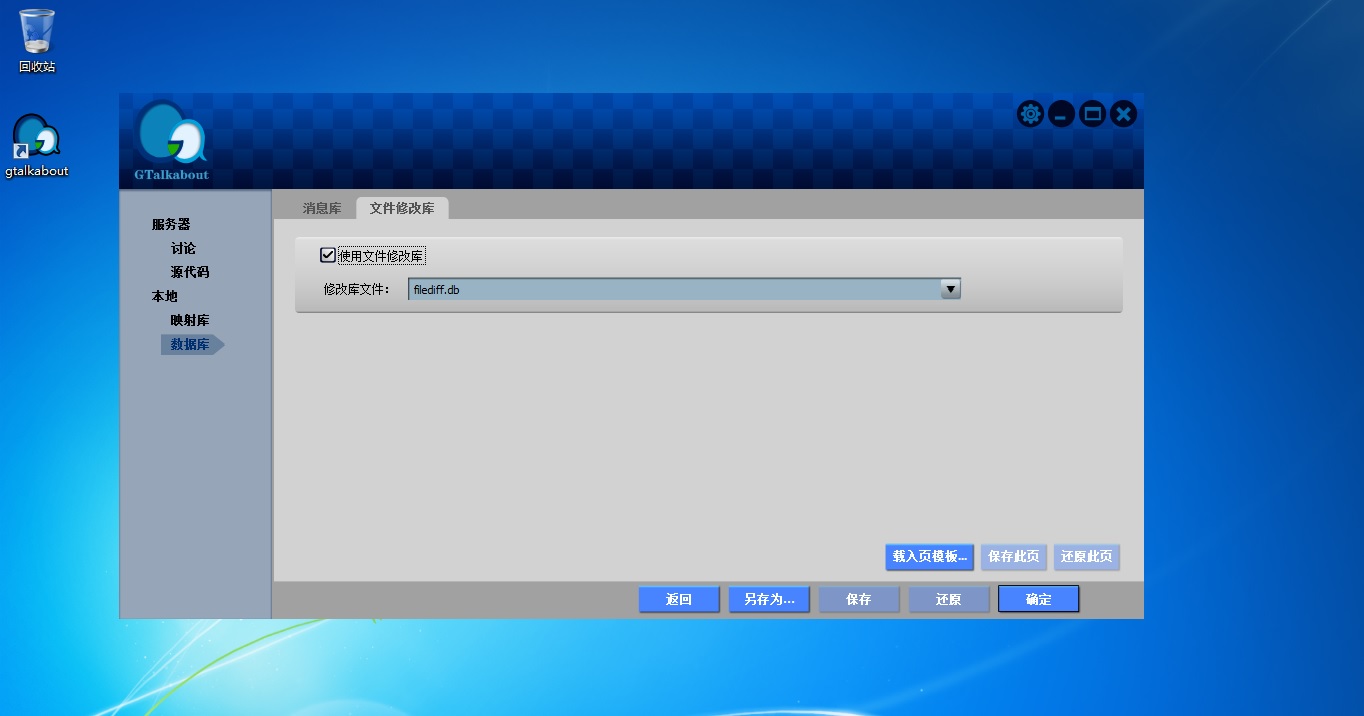Minimize the GTalkabout window
Viewport: 1364px width, 716px height.
(x=1061, y=114)
